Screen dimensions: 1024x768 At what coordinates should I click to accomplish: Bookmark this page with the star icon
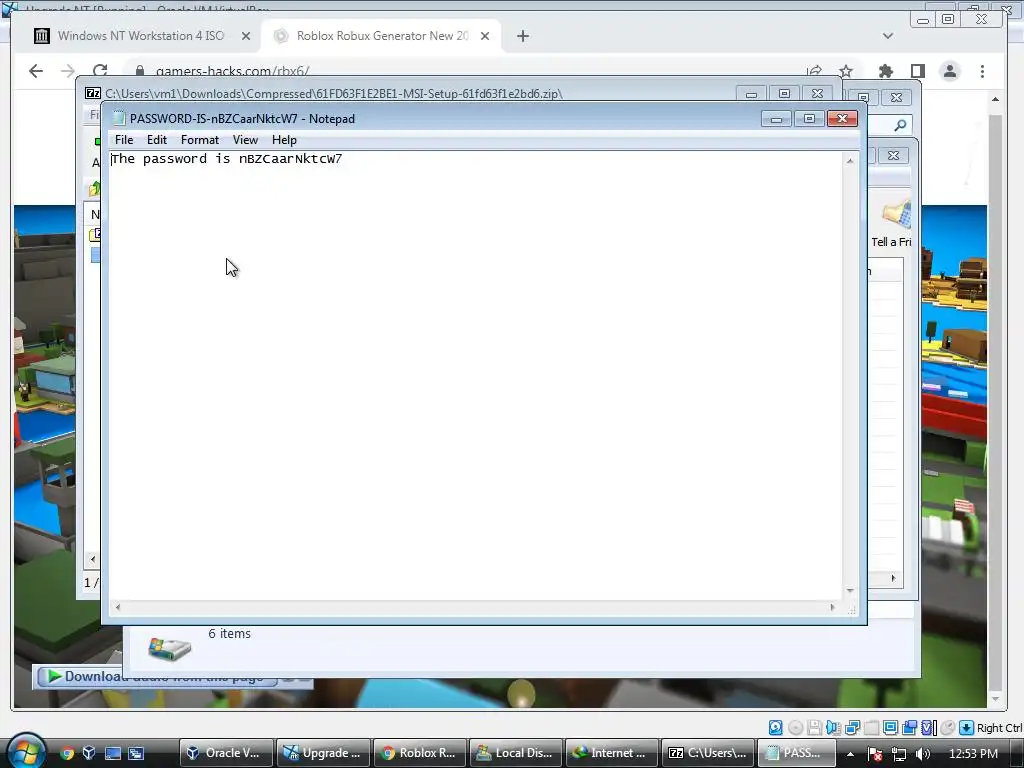point(846,71)
